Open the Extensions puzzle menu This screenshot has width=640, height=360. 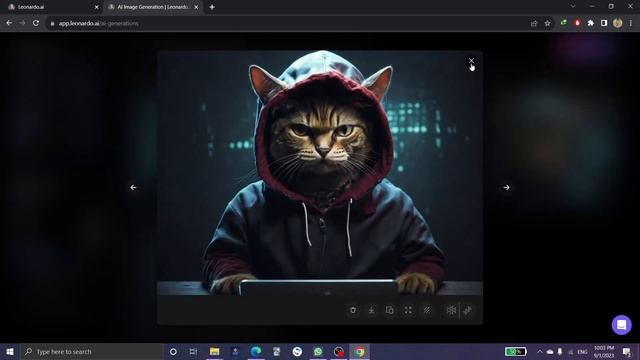[591, 23]
